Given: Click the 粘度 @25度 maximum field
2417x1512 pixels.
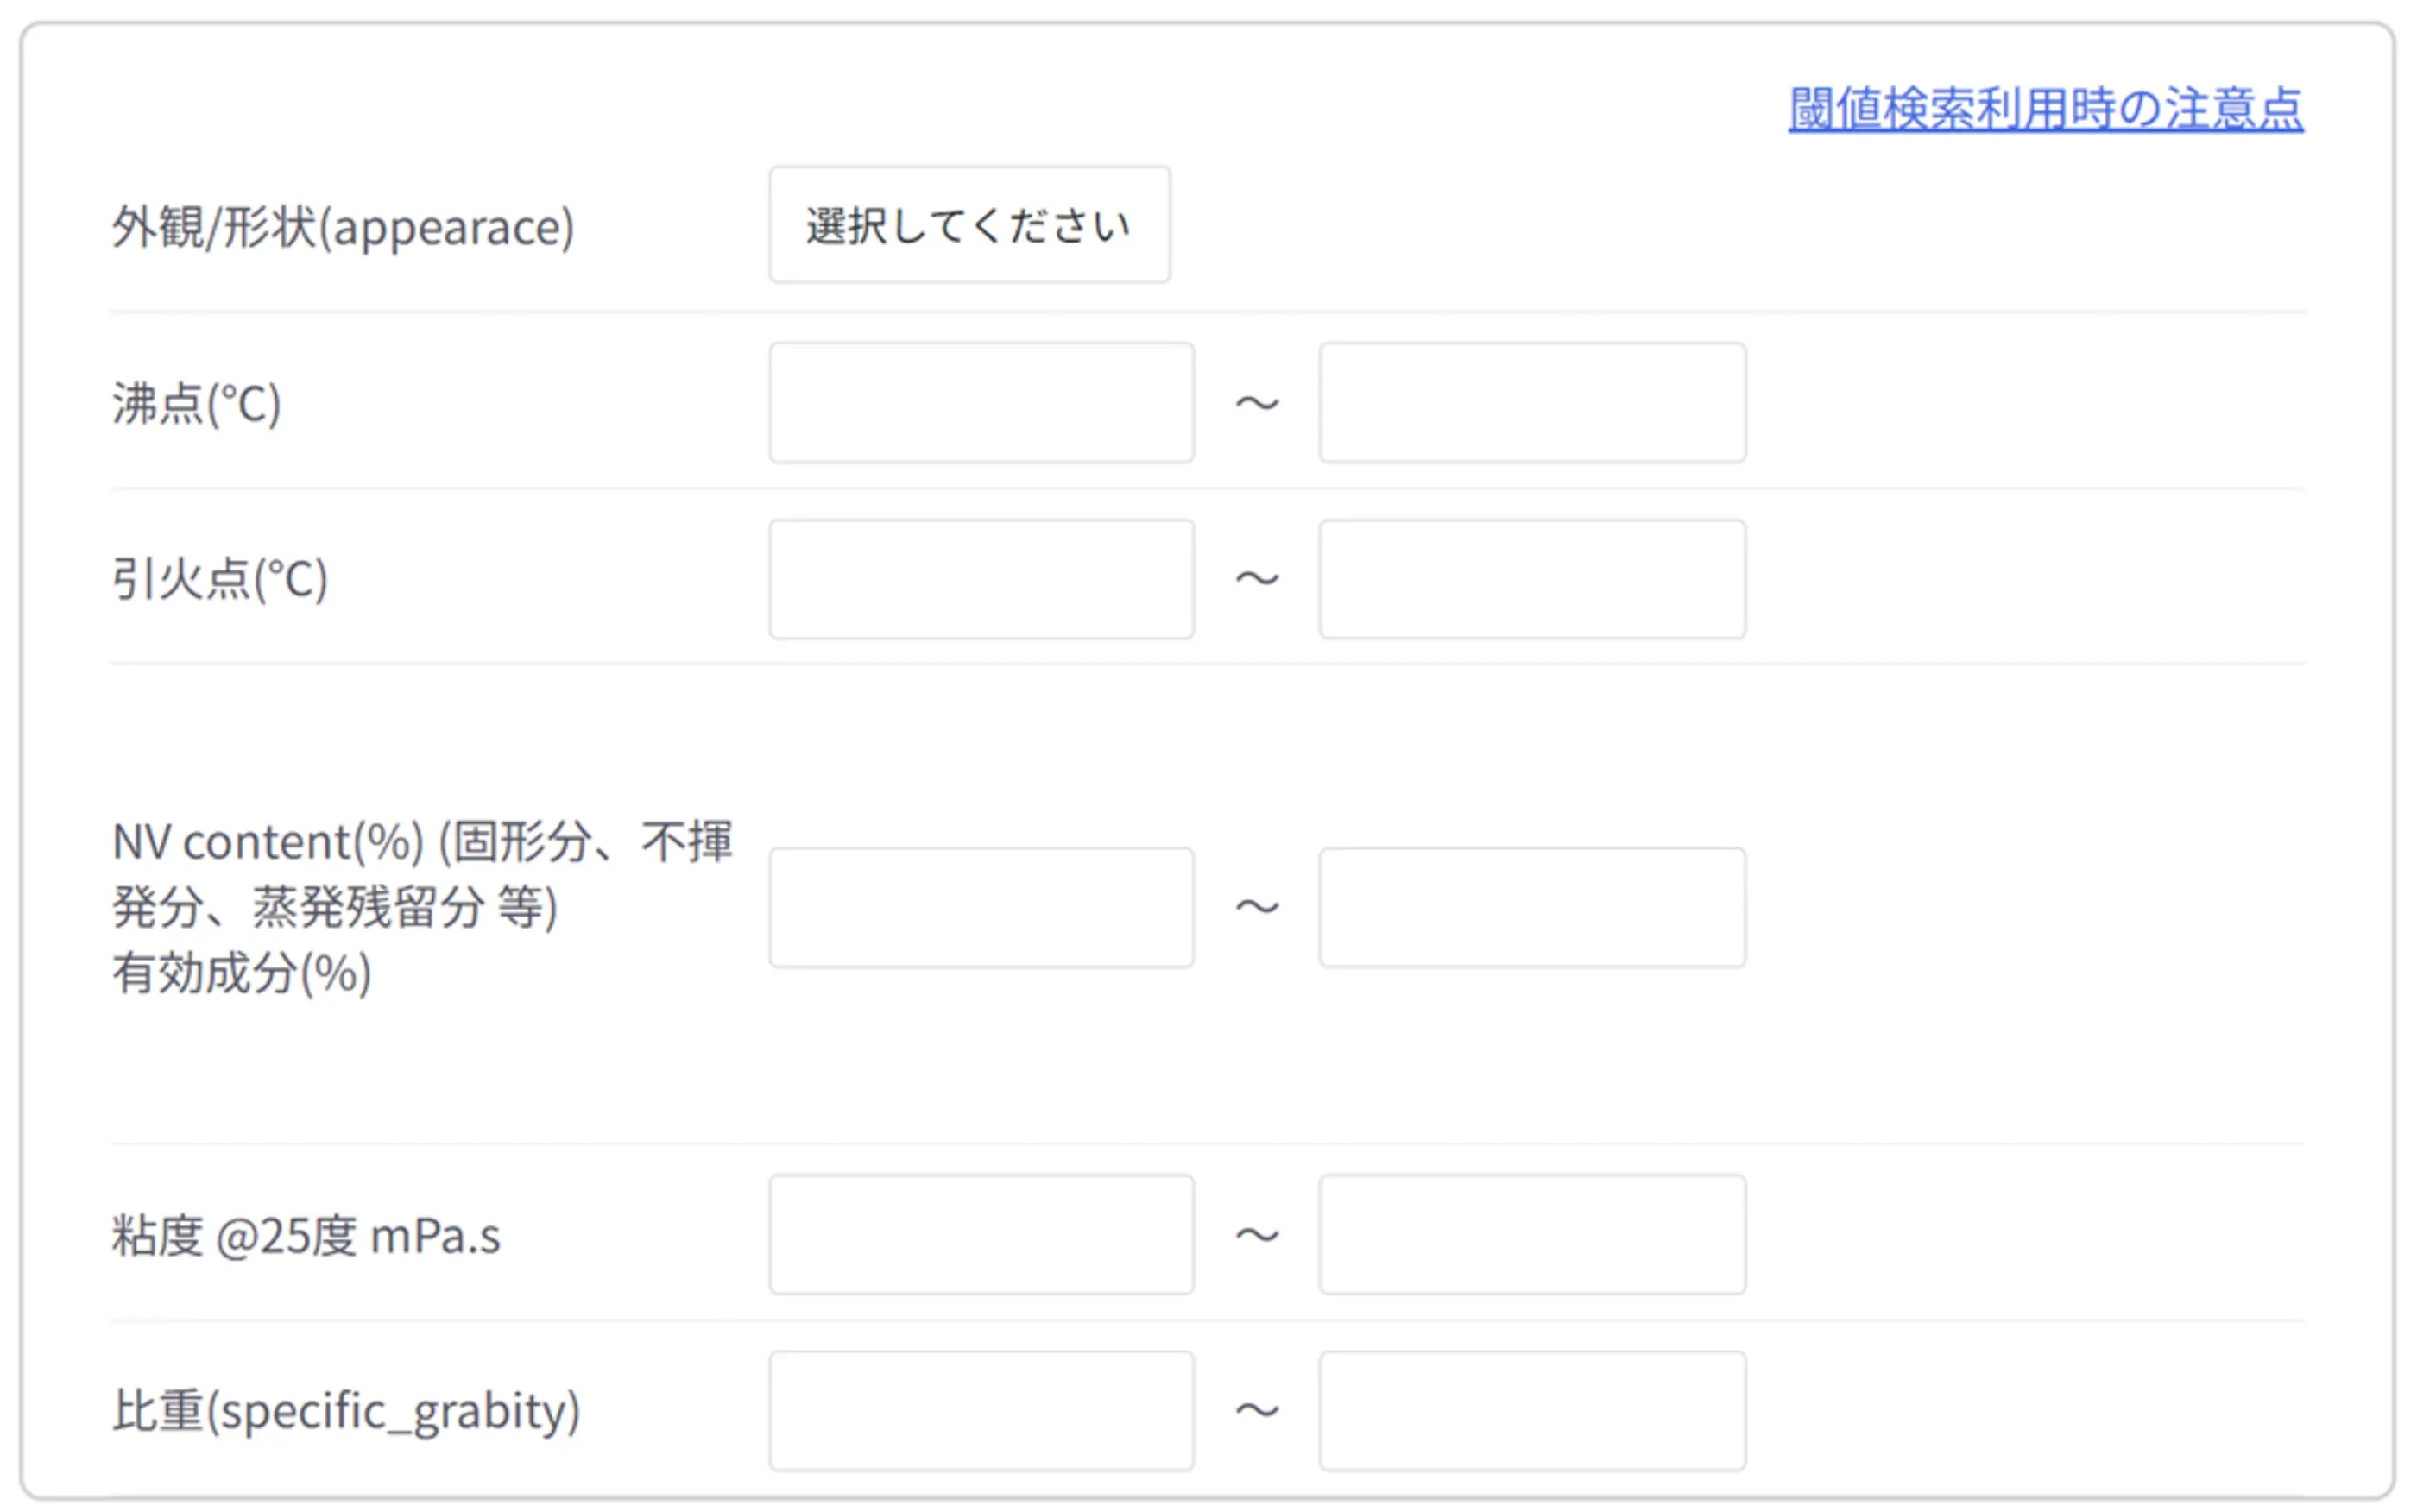Looking at the screenshot, I should [x=1532, y=1235].
